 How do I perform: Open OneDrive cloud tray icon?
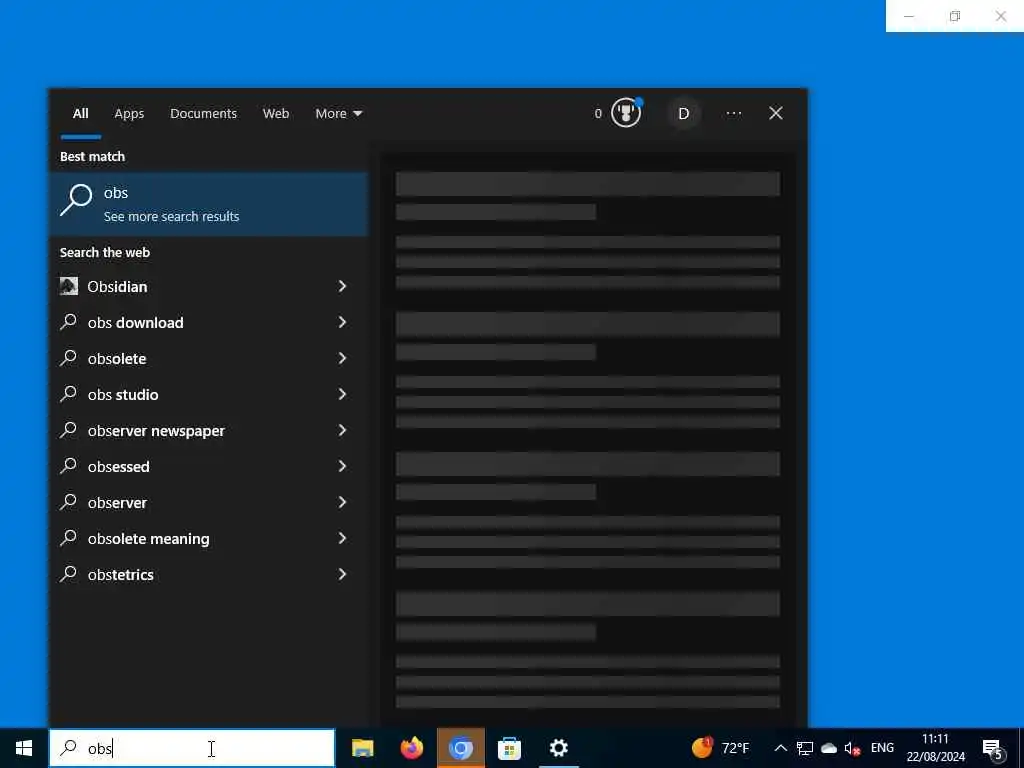pyautogui.click(x=829, y=748)
